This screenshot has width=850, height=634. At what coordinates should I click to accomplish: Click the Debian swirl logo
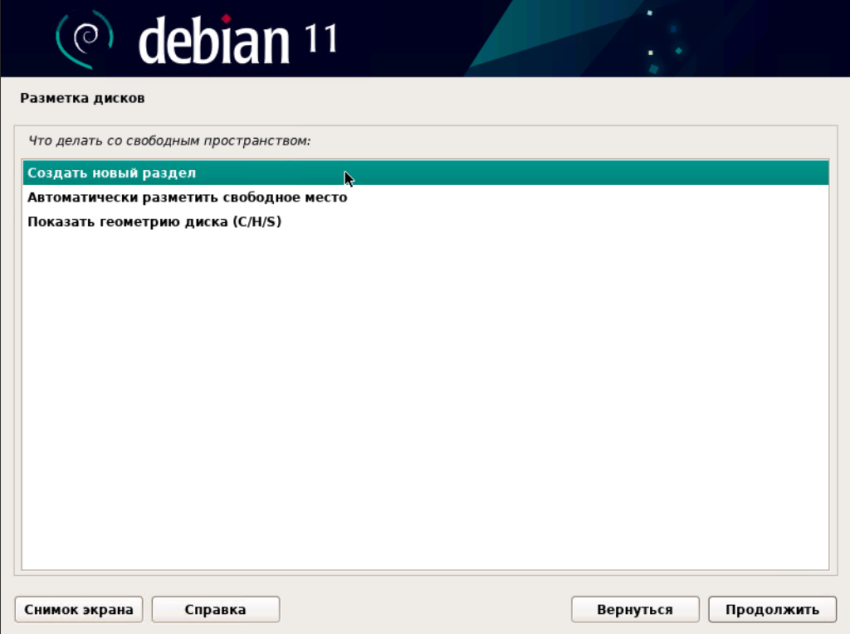click(x=85, y=39)
